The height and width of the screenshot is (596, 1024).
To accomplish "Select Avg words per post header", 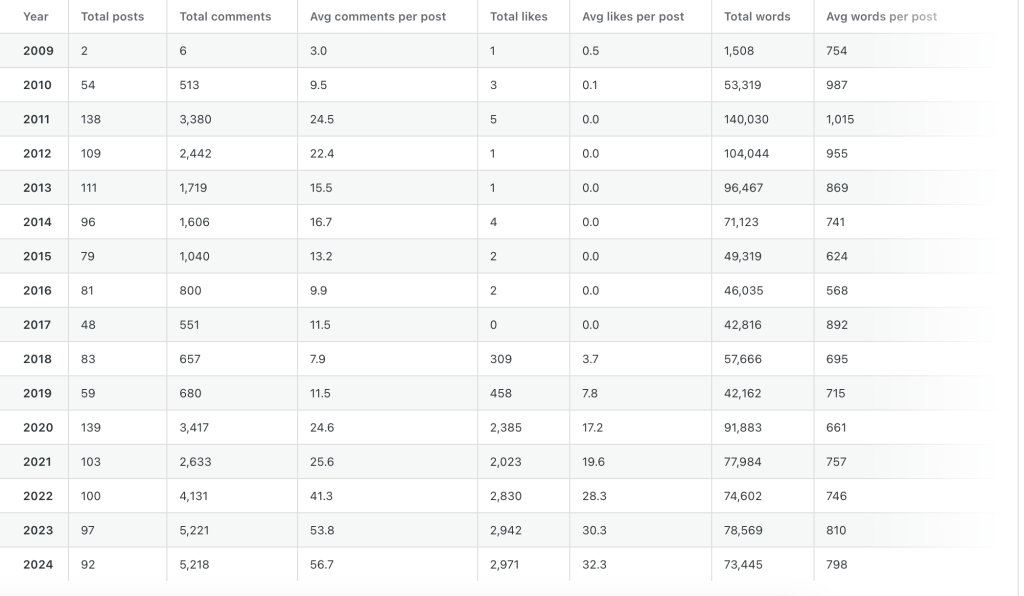I will coord(882,17).
